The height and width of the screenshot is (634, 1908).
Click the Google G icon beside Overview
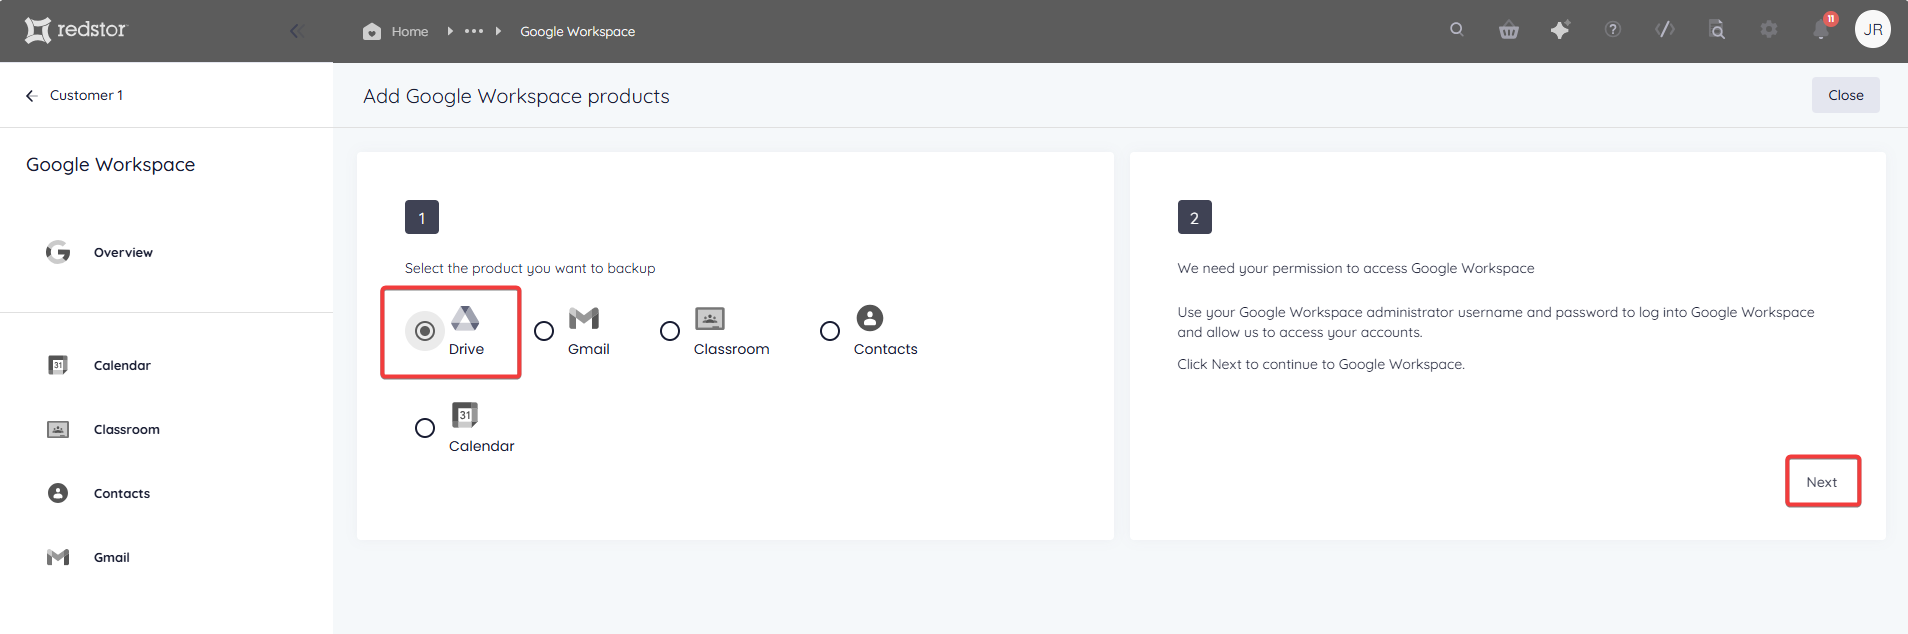pos(58,252)
